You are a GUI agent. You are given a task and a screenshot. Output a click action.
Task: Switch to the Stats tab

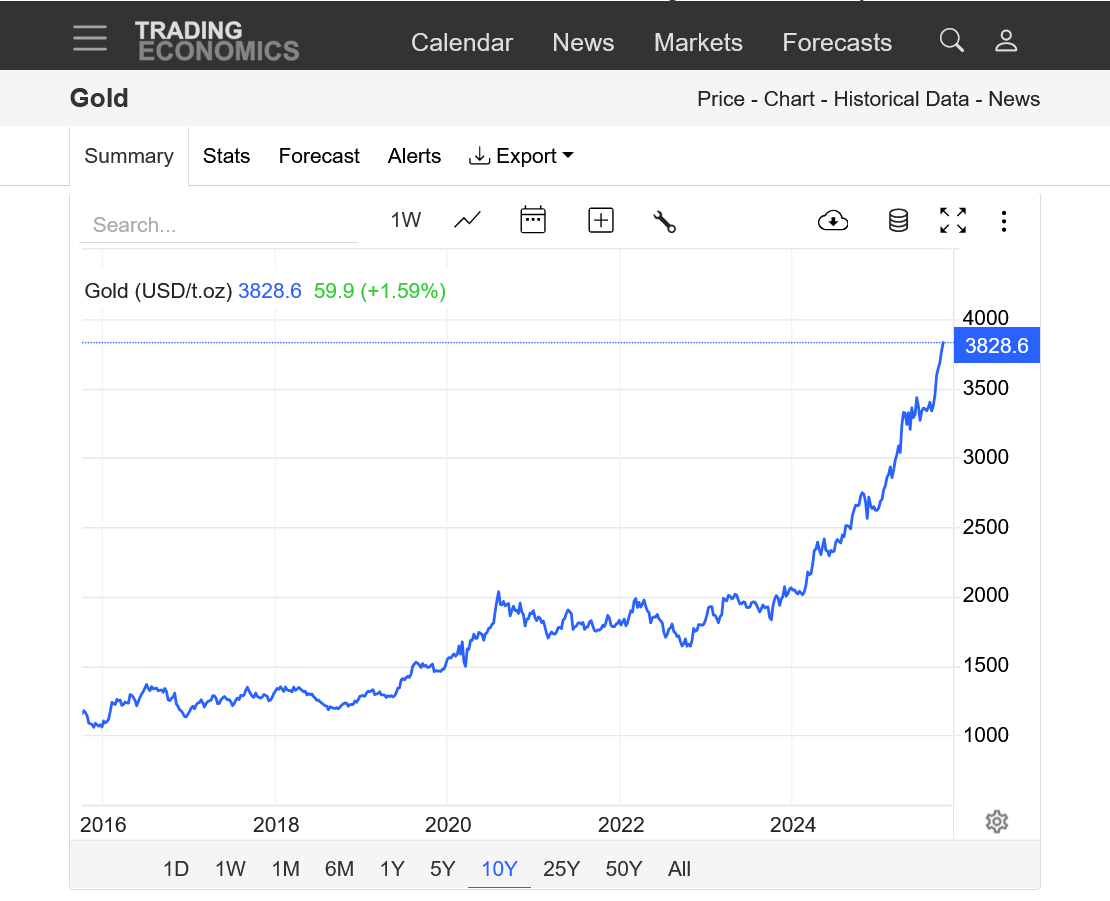pos(226,156)
